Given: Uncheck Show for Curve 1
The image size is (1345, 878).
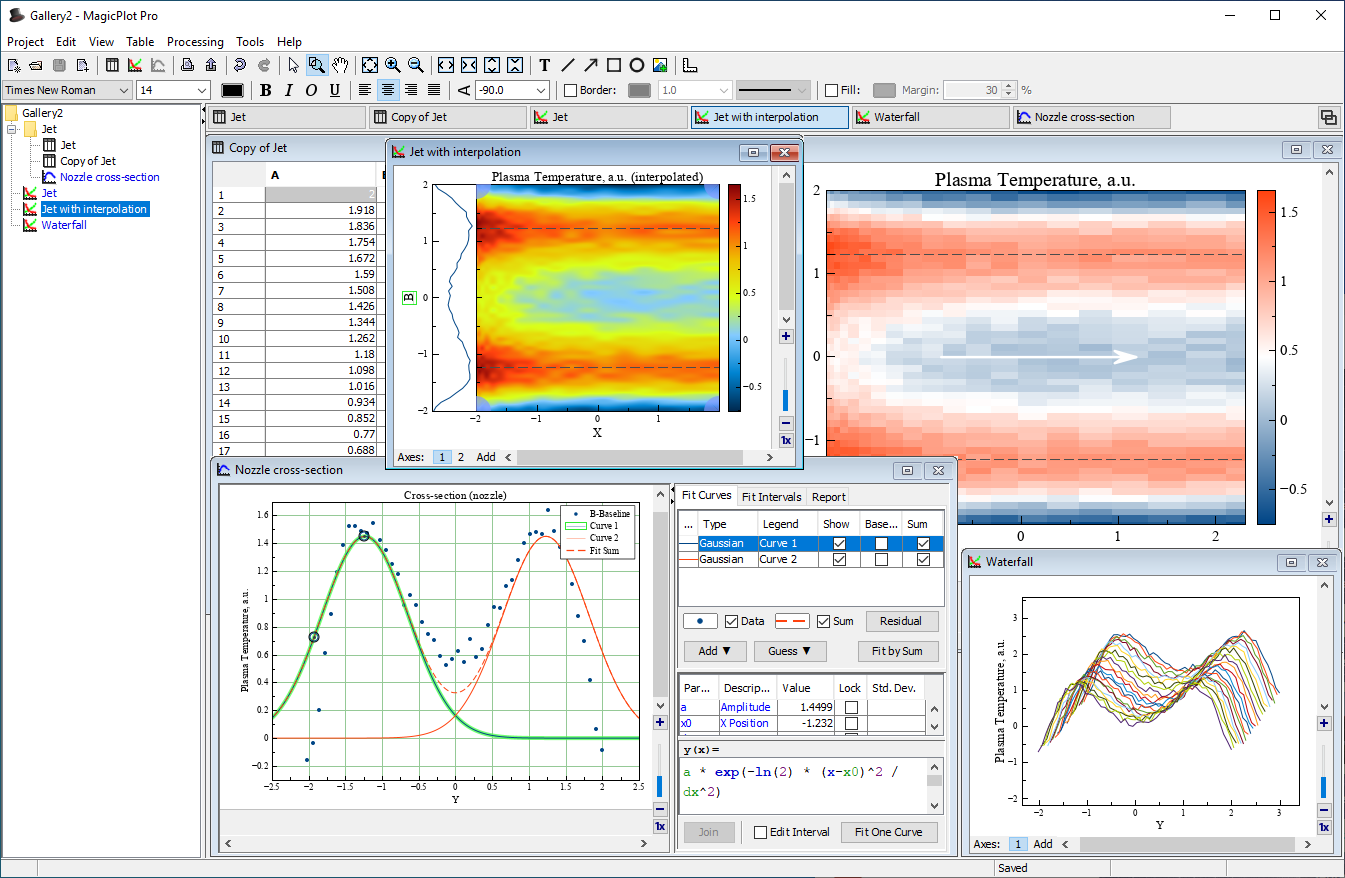Looking at the screenshot, I should pos(840,543).
